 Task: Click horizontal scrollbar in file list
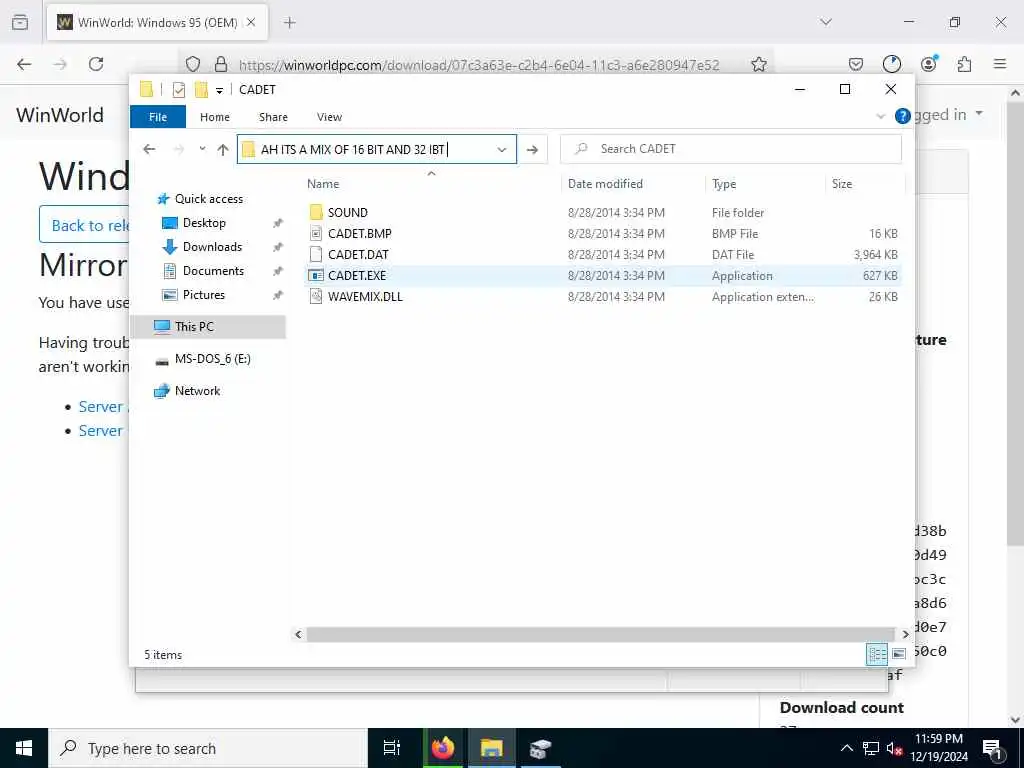pos(600,634)
